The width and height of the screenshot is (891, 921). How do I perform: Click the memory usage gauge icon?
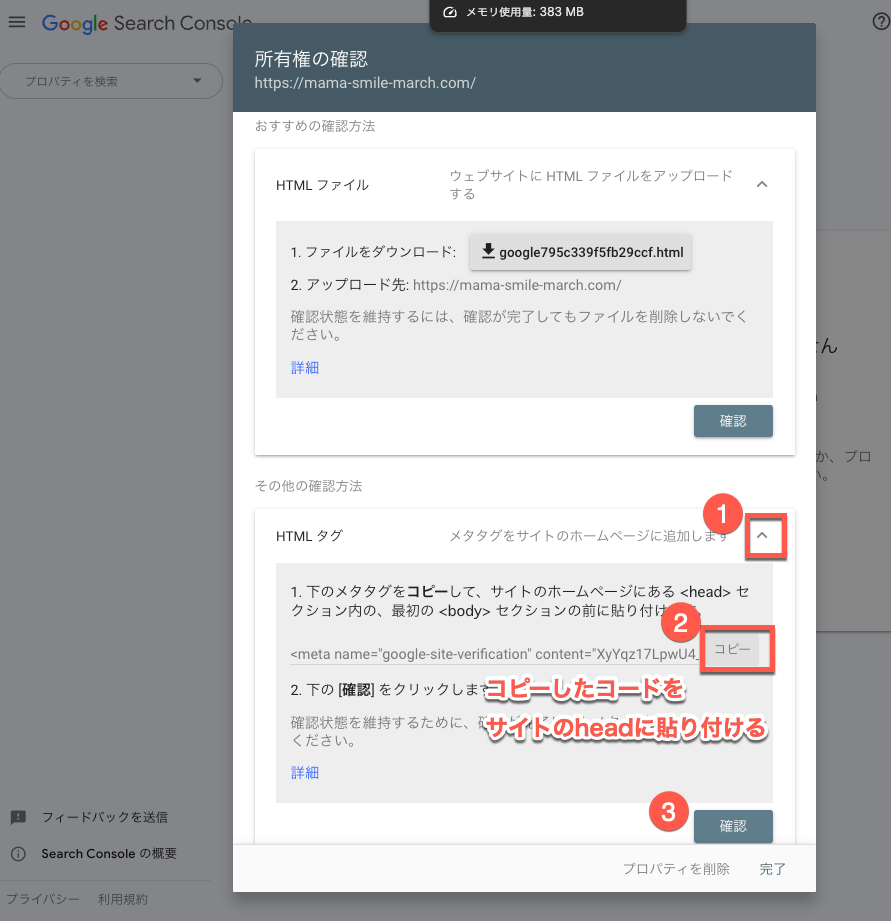(449, 12)
